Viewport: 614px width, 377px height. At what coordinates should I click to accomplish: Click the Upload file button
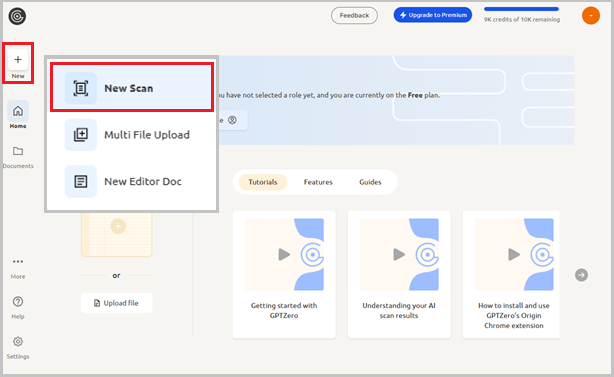coord(116,303)
